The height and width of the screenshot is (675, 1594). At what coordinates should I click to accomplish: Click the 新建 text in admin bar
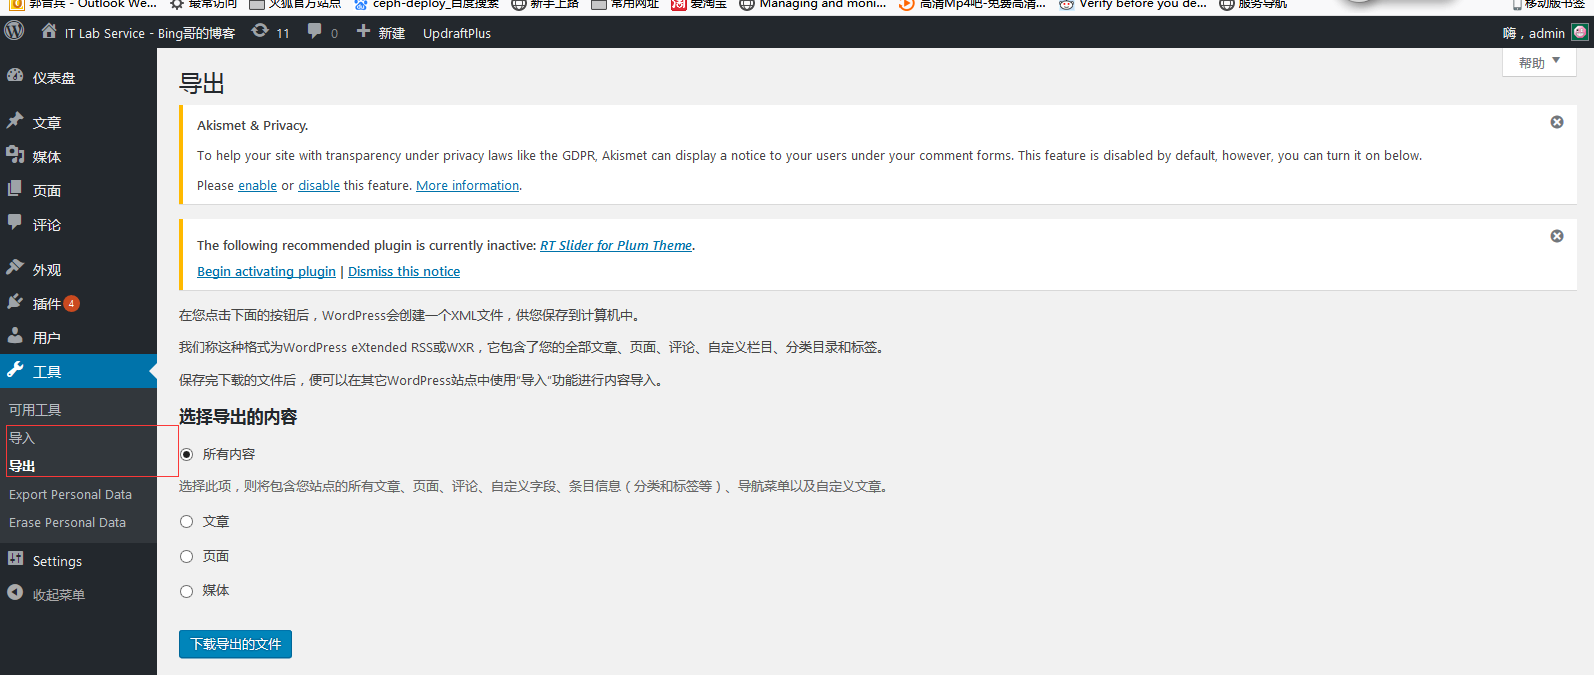pyautogui.click(x=392, y=33)
